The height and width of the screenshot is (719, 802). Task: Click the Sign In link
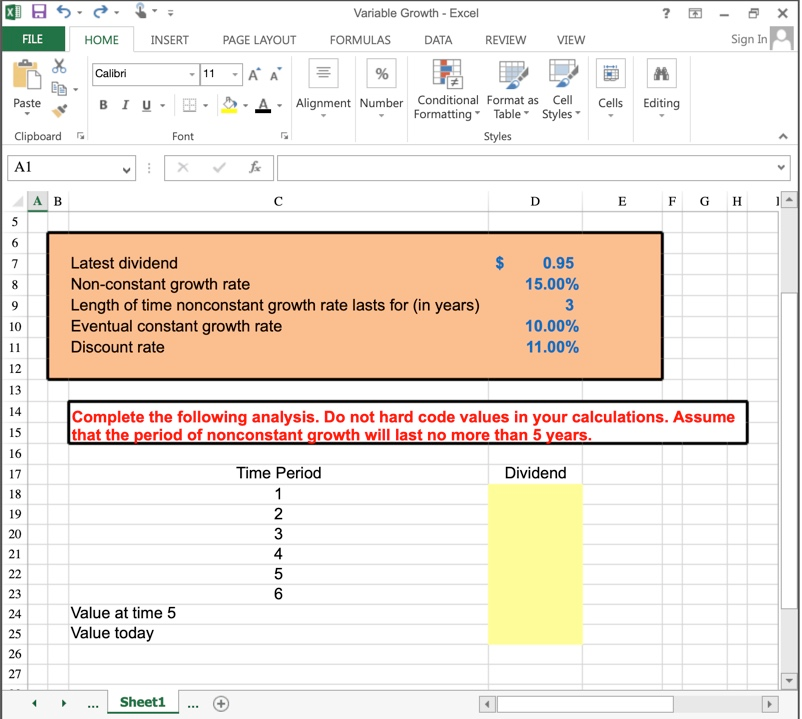coord(749,39)
